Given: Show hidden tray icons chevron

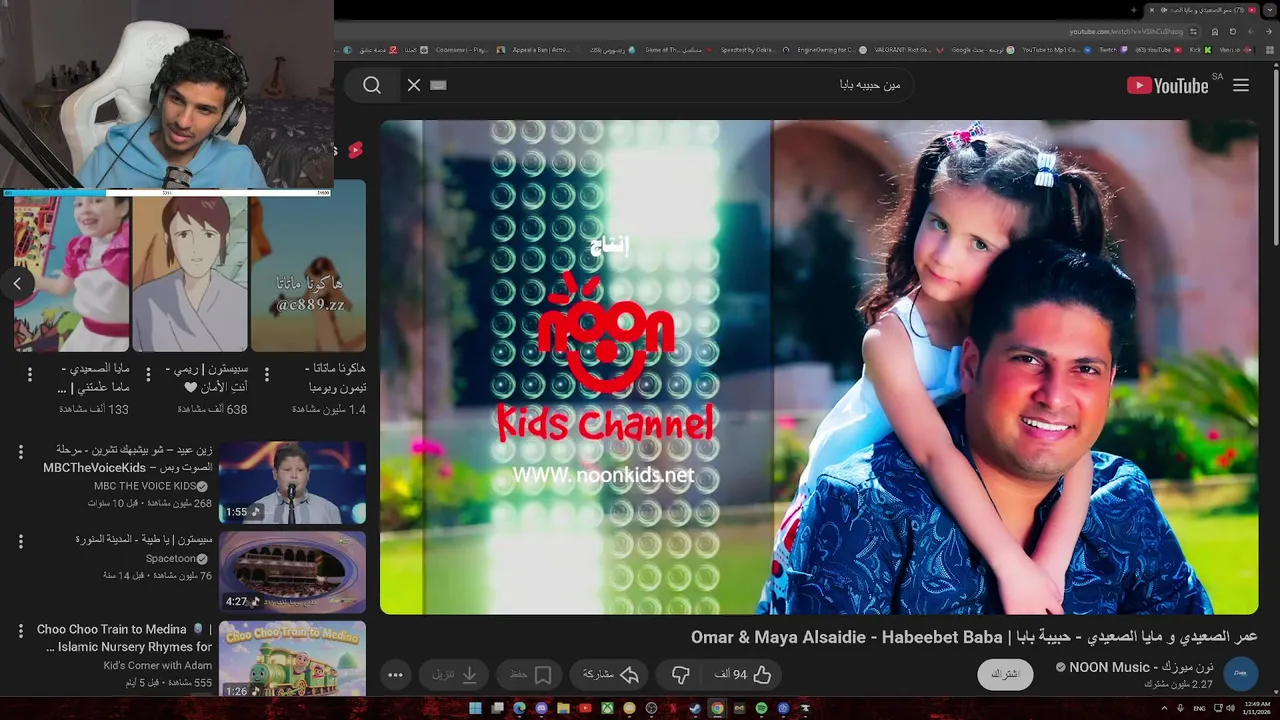Looking at the screenshot, I should 1165,708.
